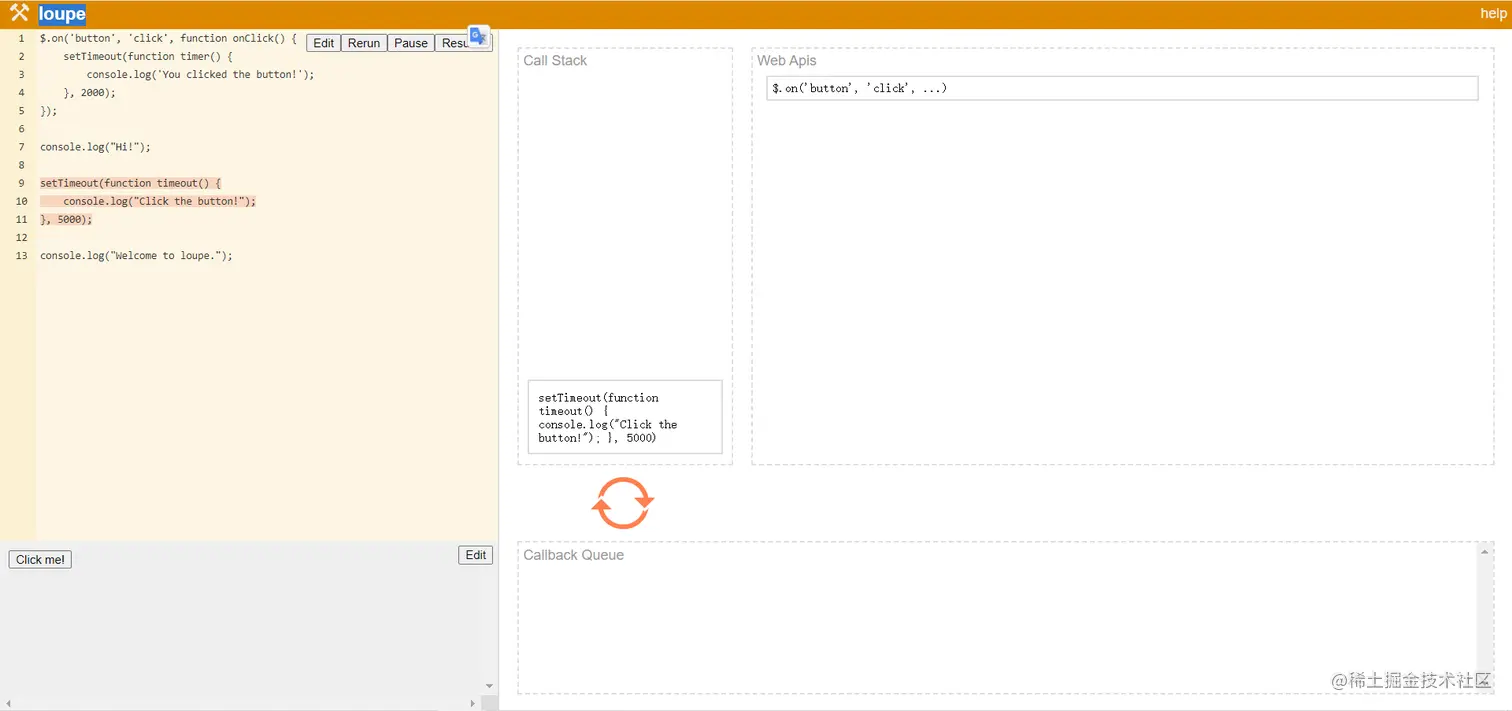Click the '}, 2000);' code line
This screenshot has width=1512, height=711.
[x=90, y=92]
